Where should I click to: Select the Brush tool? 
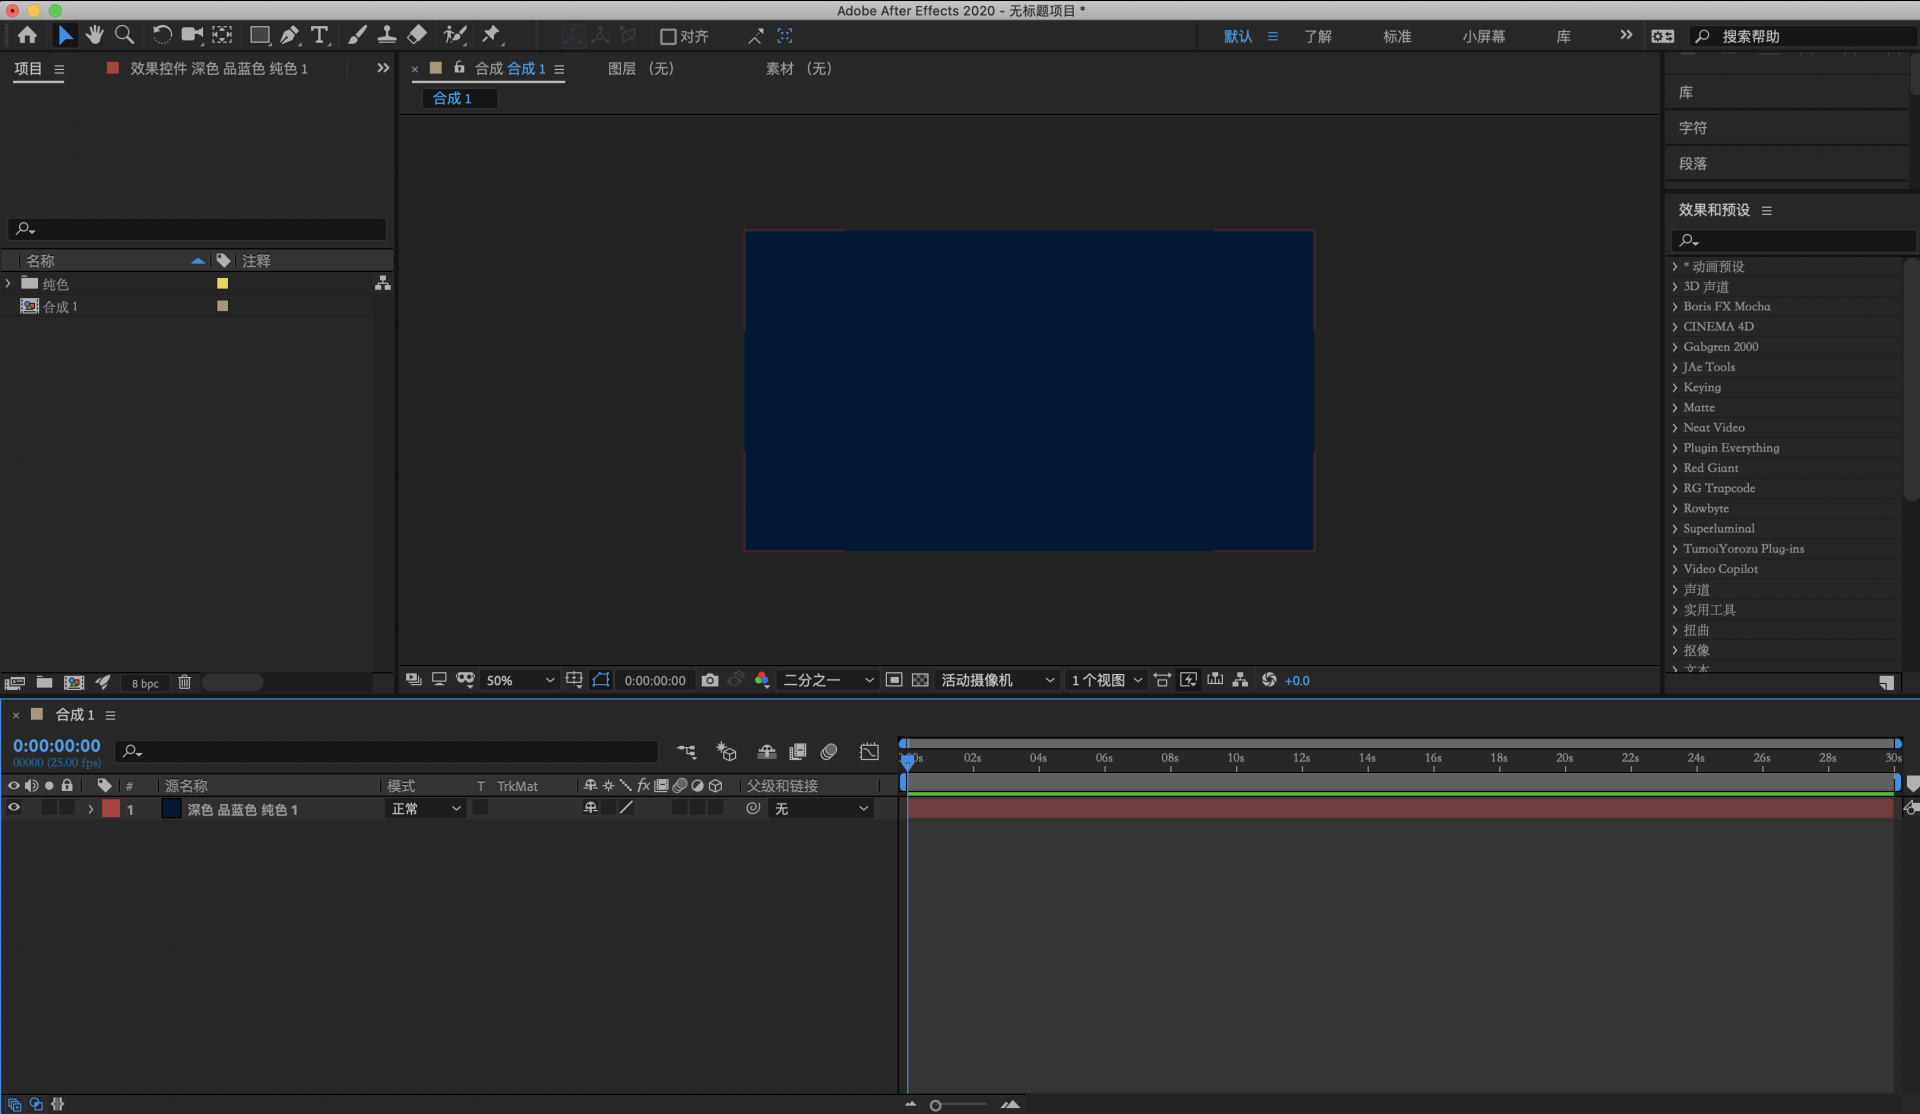357,35
